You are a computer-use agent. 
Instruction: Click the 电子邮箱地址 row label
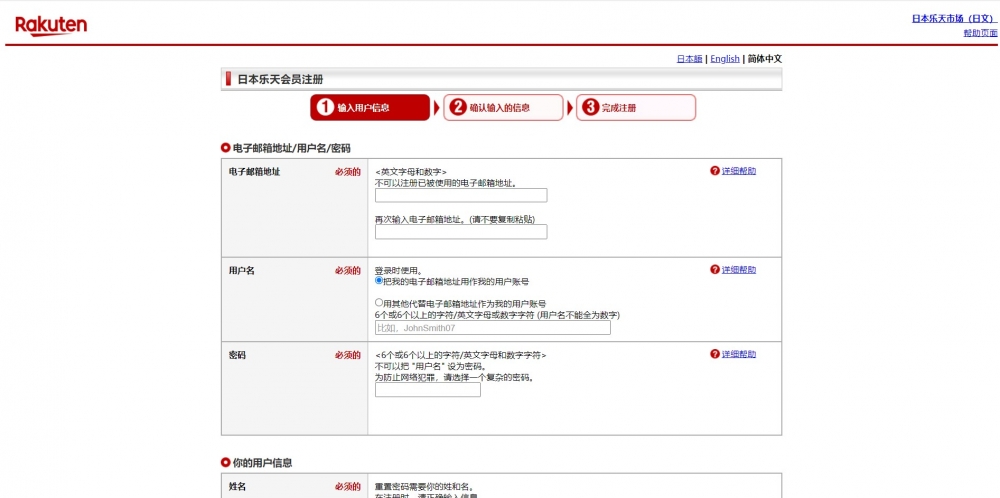[x=254, y=172]
